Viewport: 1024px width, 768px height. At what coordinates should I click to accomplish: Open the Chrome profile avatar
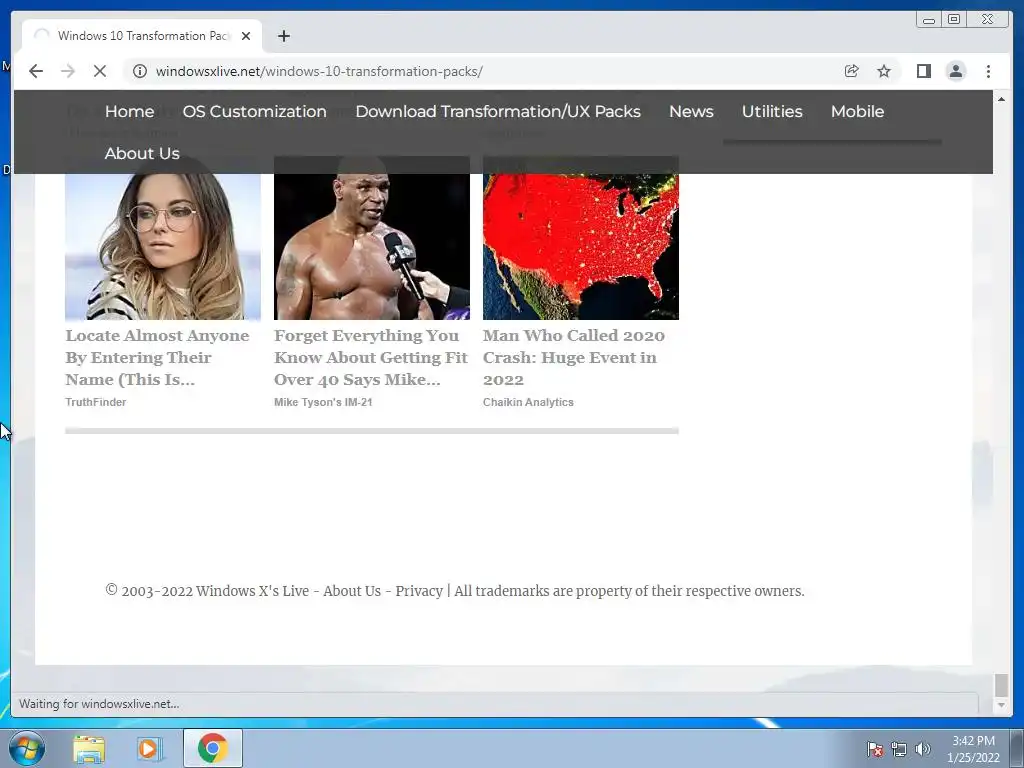click(x=955, y=71)
